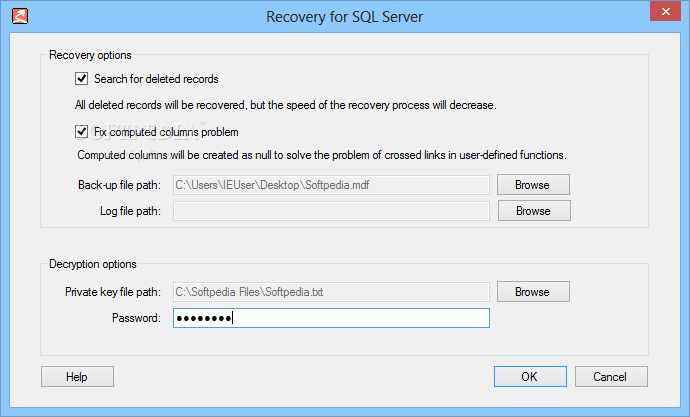Click the 'Decryption options' group label
Screen dimensions: 690x417
coord(93,264)
